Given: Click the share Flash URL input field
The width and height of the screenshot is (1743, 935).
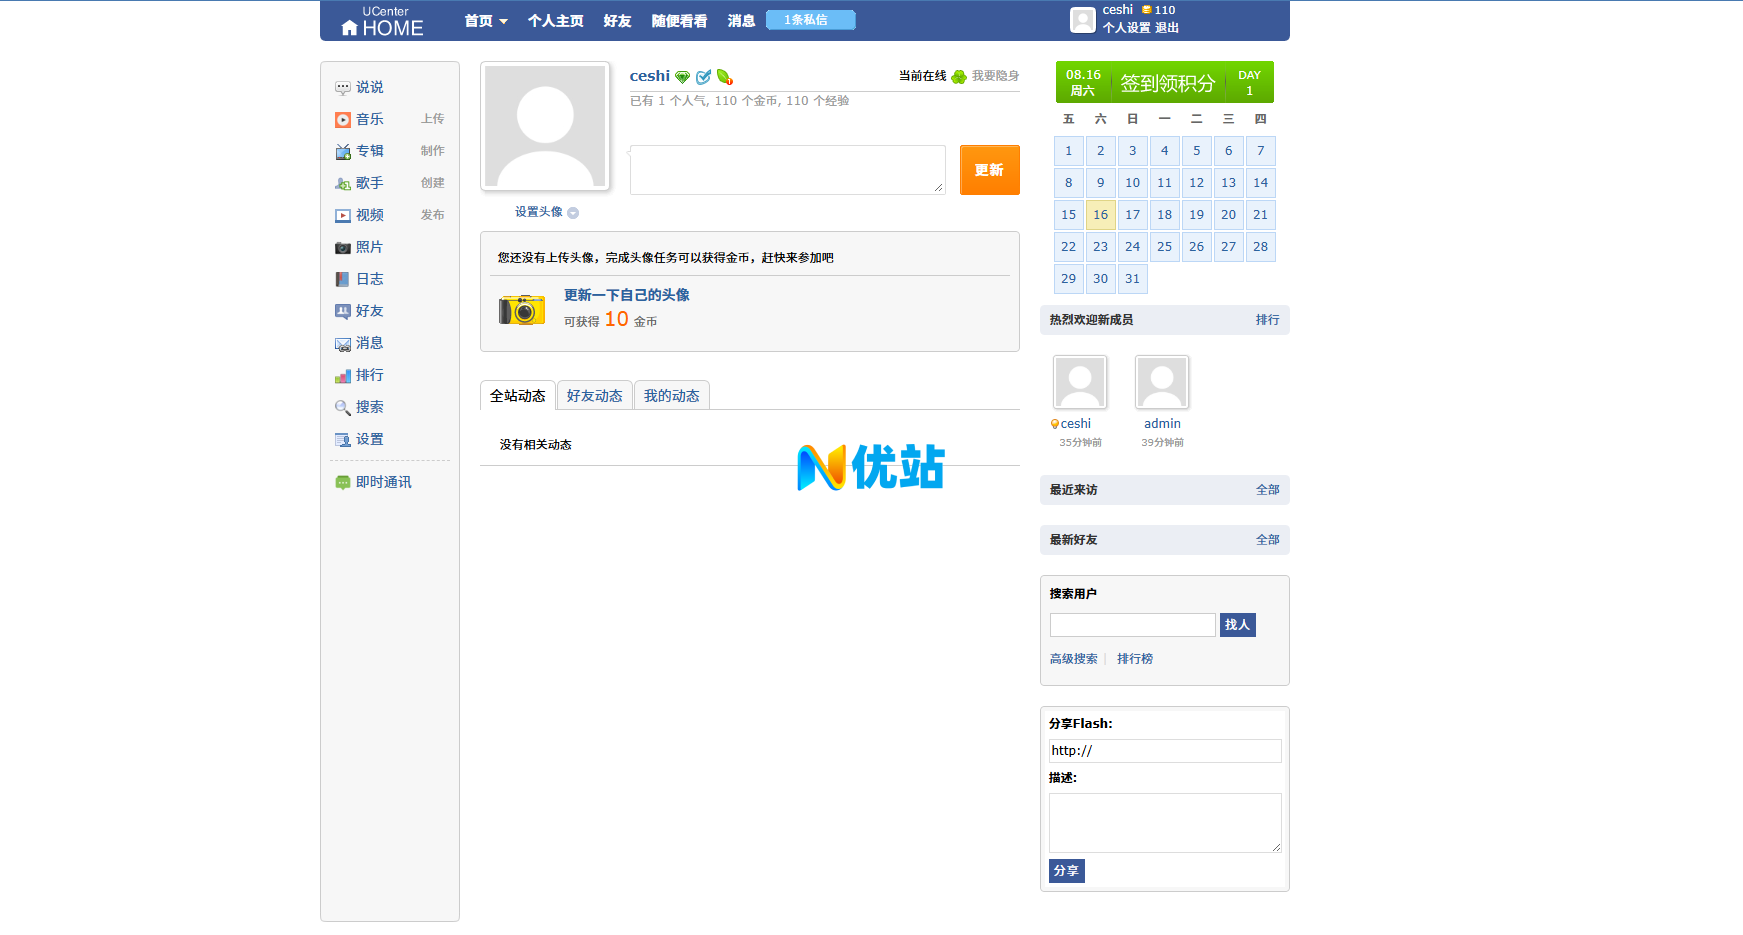Looking at the screenshot, I should (1164, 751).
